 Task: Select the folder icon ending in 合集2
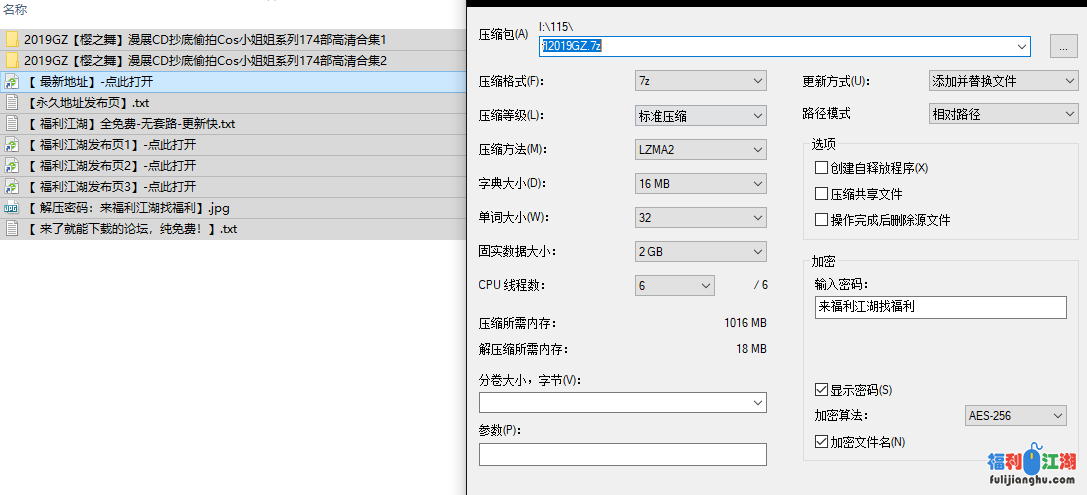12,61
